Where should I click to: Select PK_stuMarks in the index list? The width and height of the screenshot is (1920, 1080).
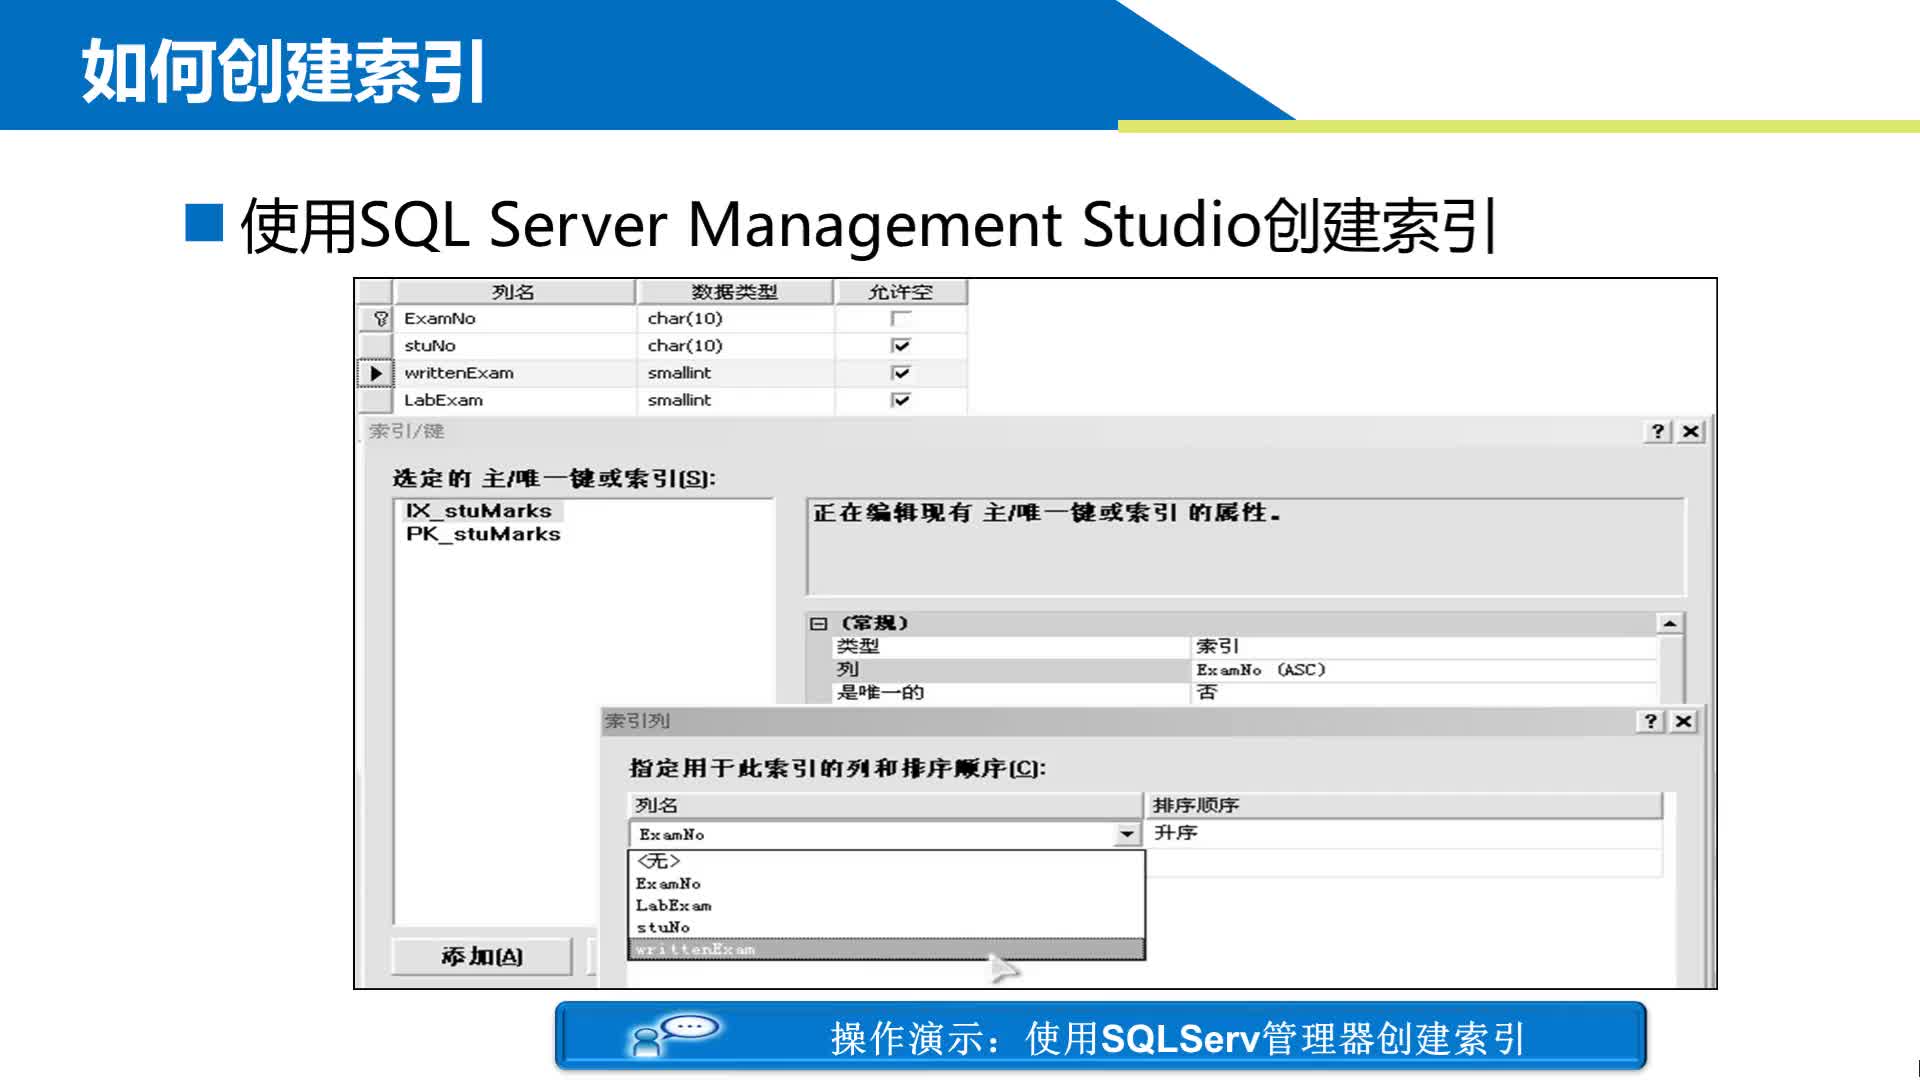pyautogui.click(x=483, y=534)
